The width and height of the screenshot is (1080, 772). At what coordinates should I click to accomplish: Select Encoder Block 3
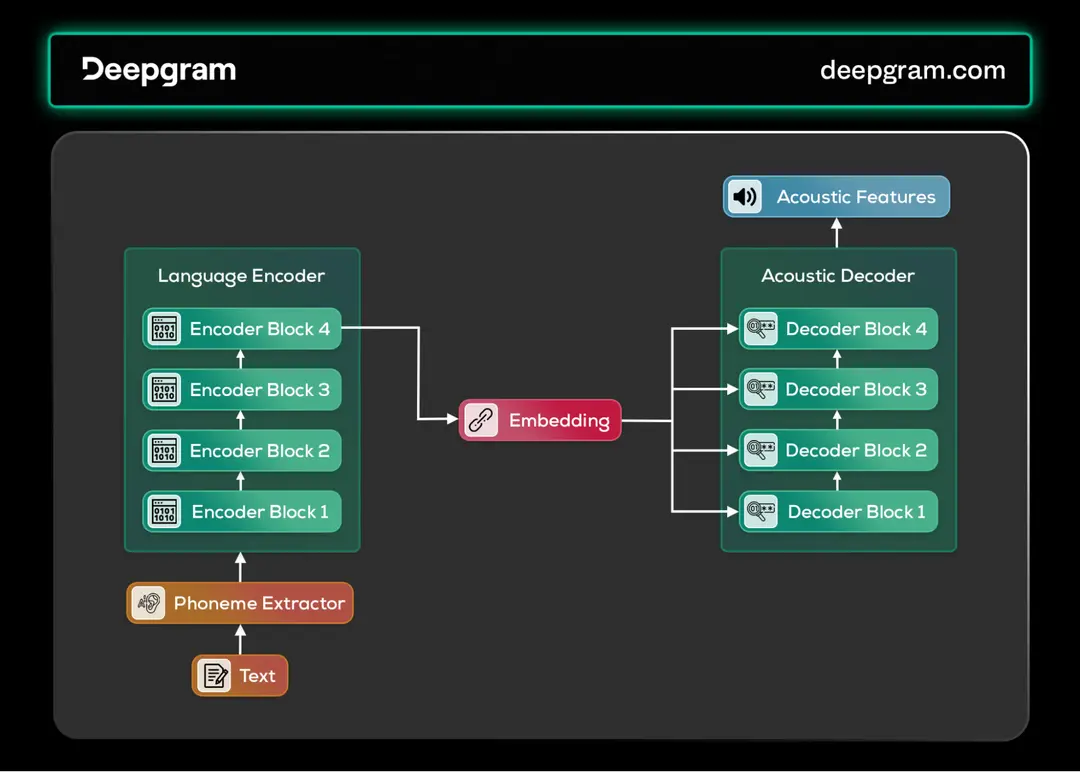click(x=241, y=389)
